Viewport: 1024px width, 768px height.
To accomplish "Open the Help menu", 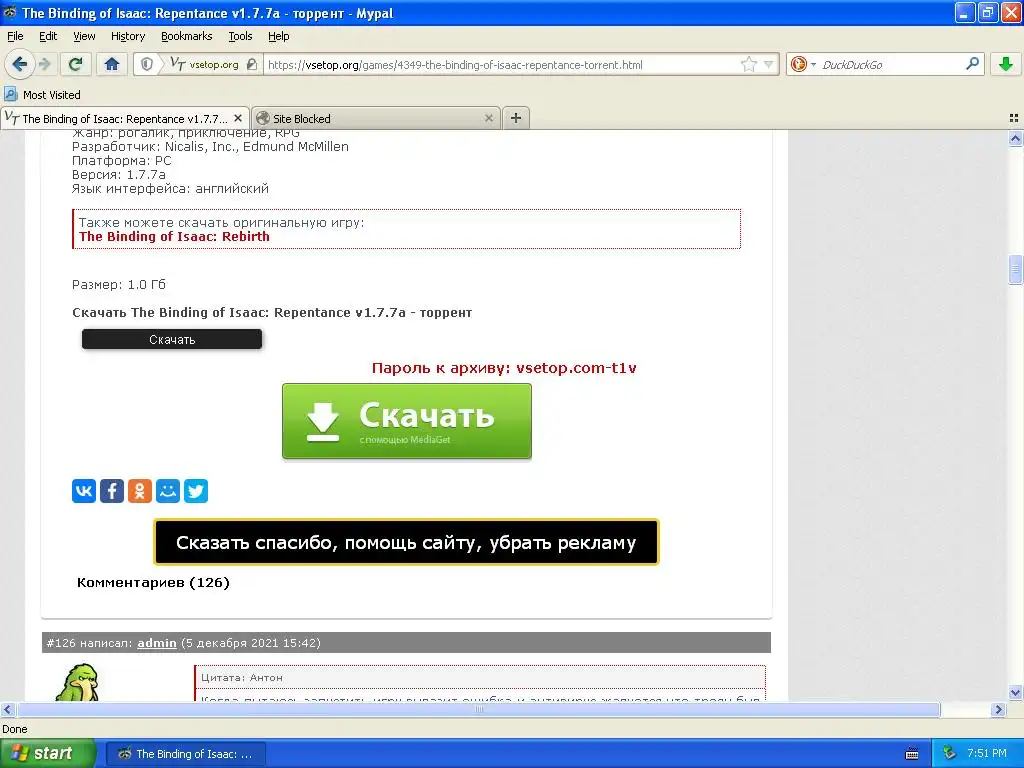I will [279, 36].
